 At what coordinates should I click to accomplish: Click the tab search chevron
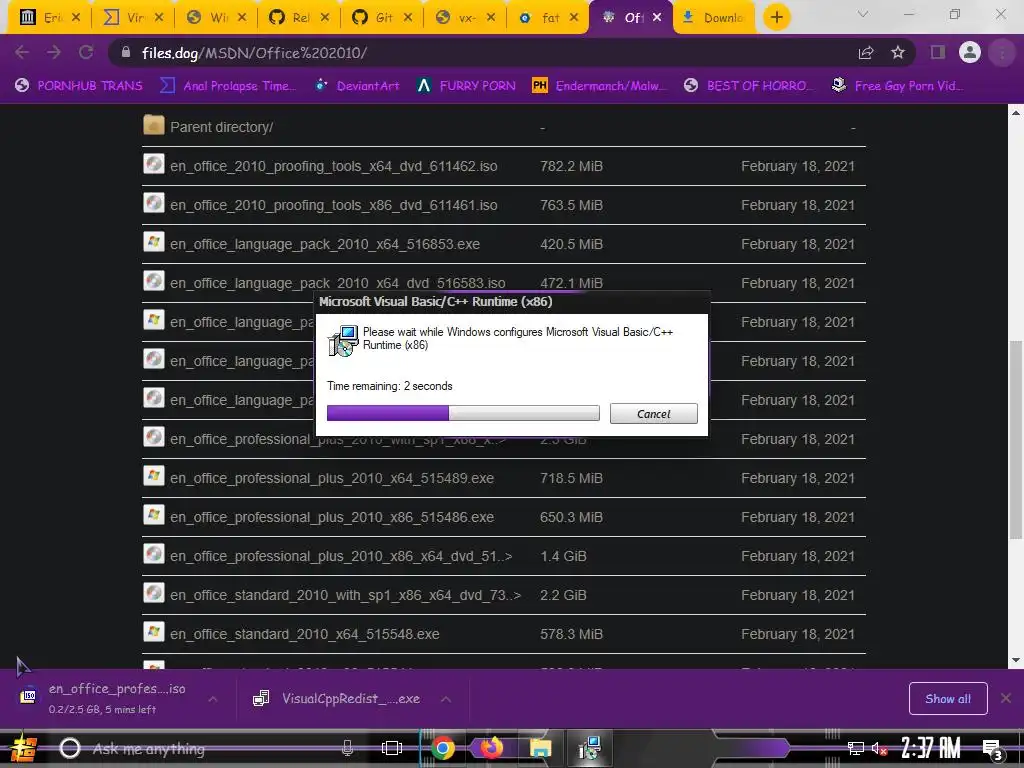[x=863, y=14]
